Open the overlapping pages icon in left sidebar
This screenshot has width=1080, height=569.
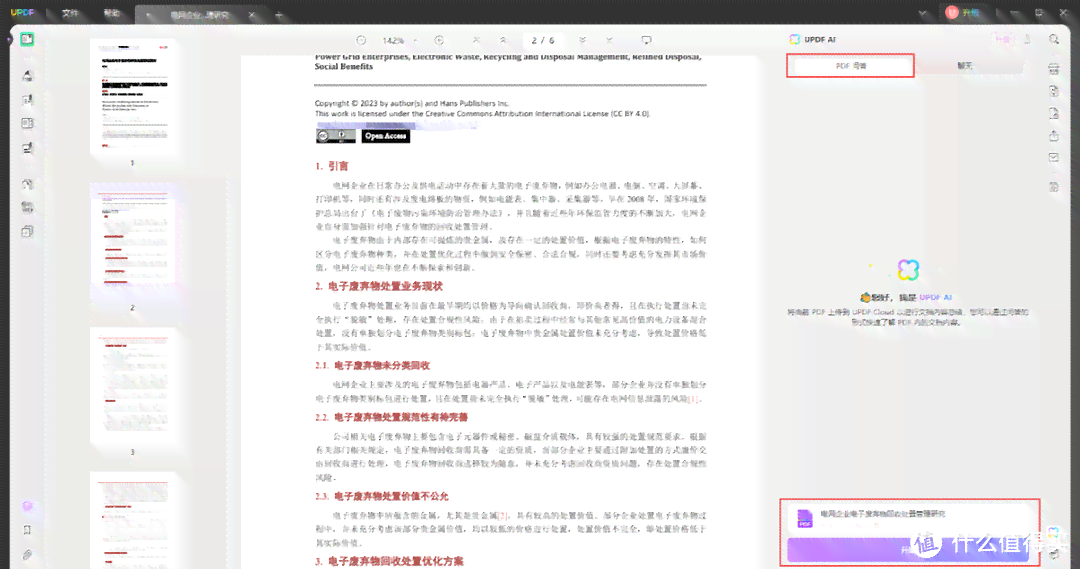(27, 231)
